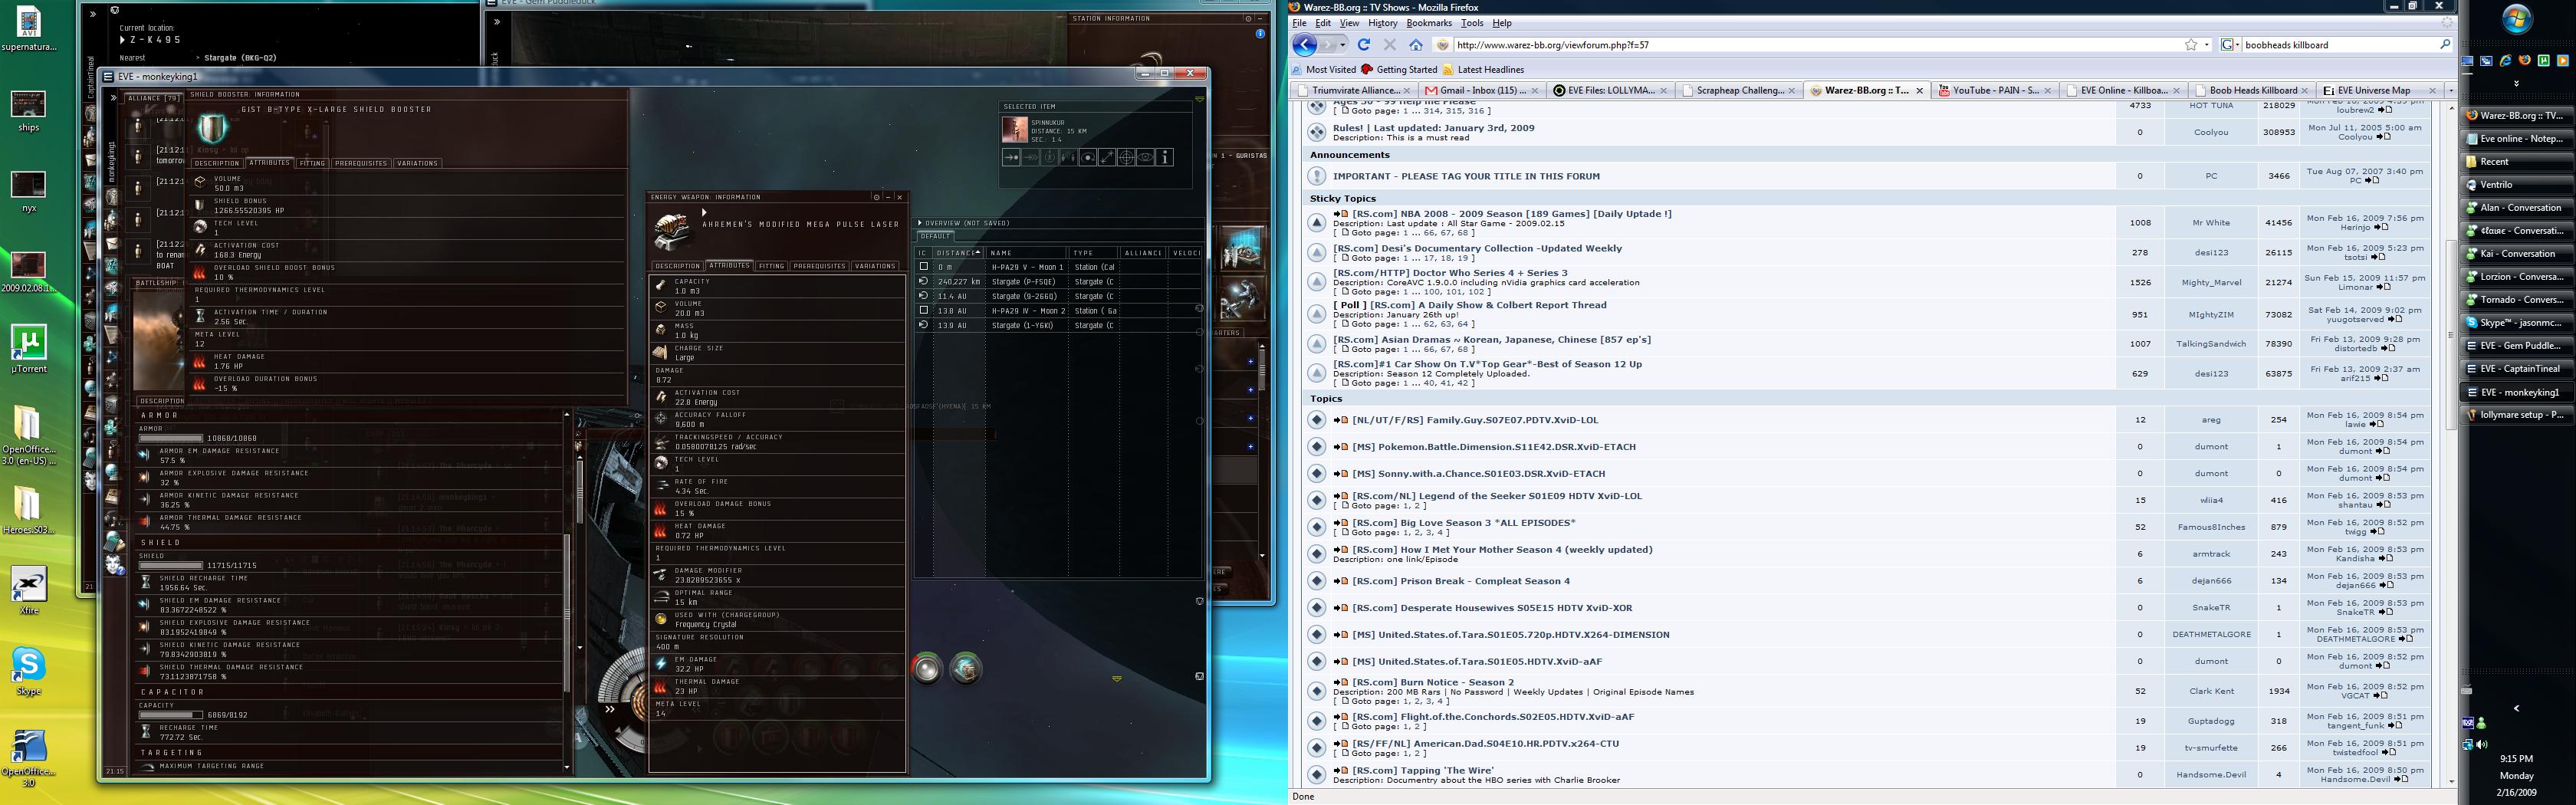The height and width of the screenshot is (805, 2576).
Task: Reload the Warez-BB page in Firefox
Action: (1363, 45)
